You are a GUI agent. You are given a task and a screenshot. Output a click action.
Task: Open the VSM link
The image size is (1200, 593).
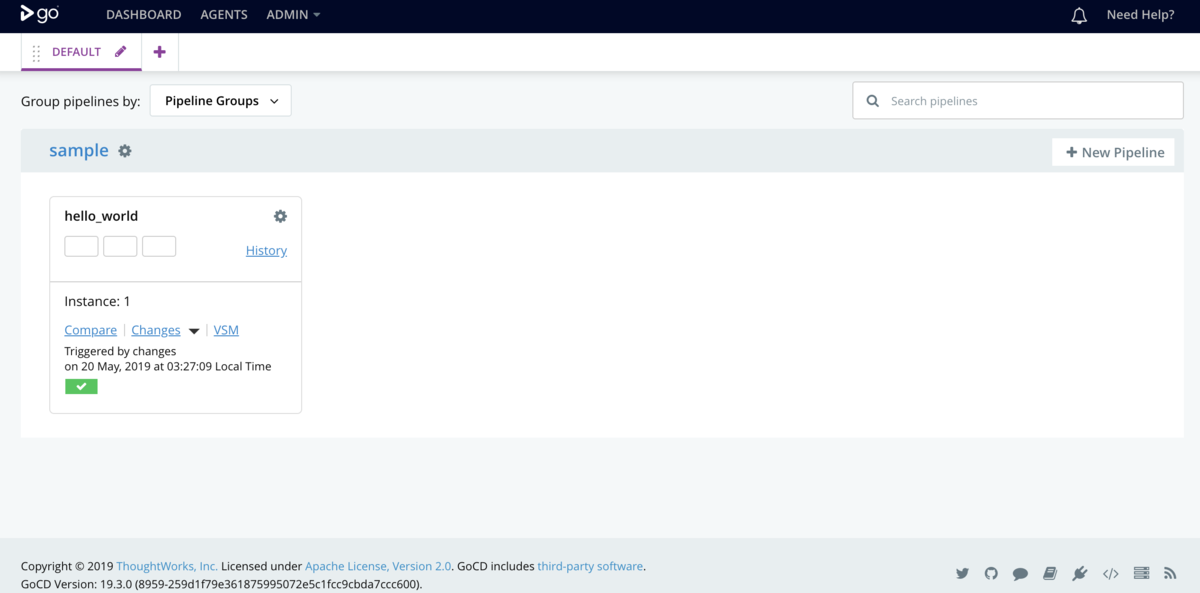pos(226,330)
